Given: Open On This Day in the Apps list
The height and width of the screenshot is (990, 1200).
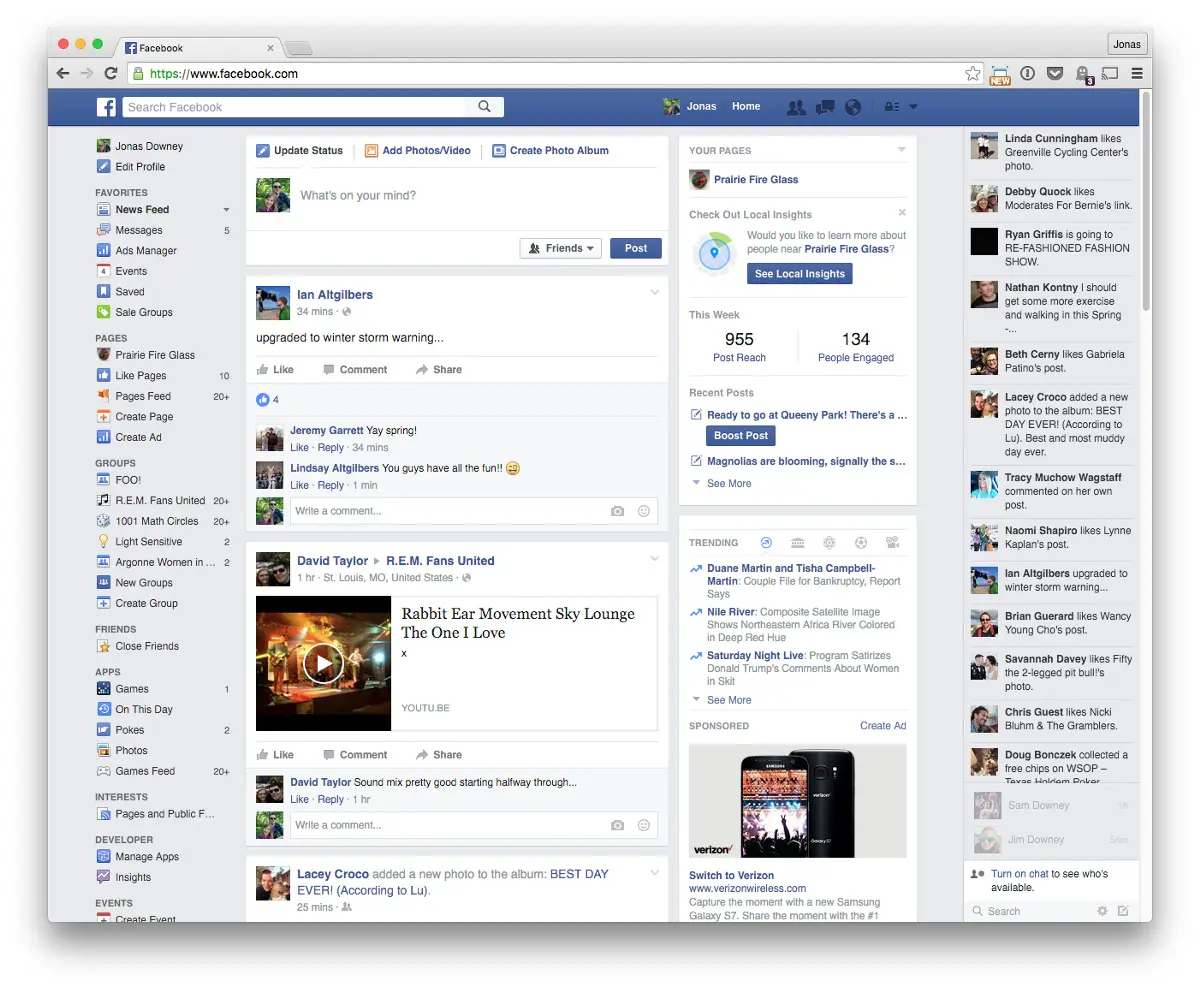Looking at the screenshot, I should tap(144, 709).
